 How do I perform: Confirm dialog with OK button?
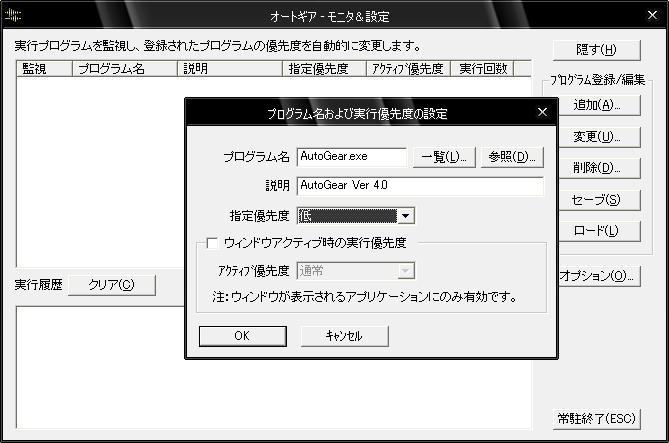point(243,336)
